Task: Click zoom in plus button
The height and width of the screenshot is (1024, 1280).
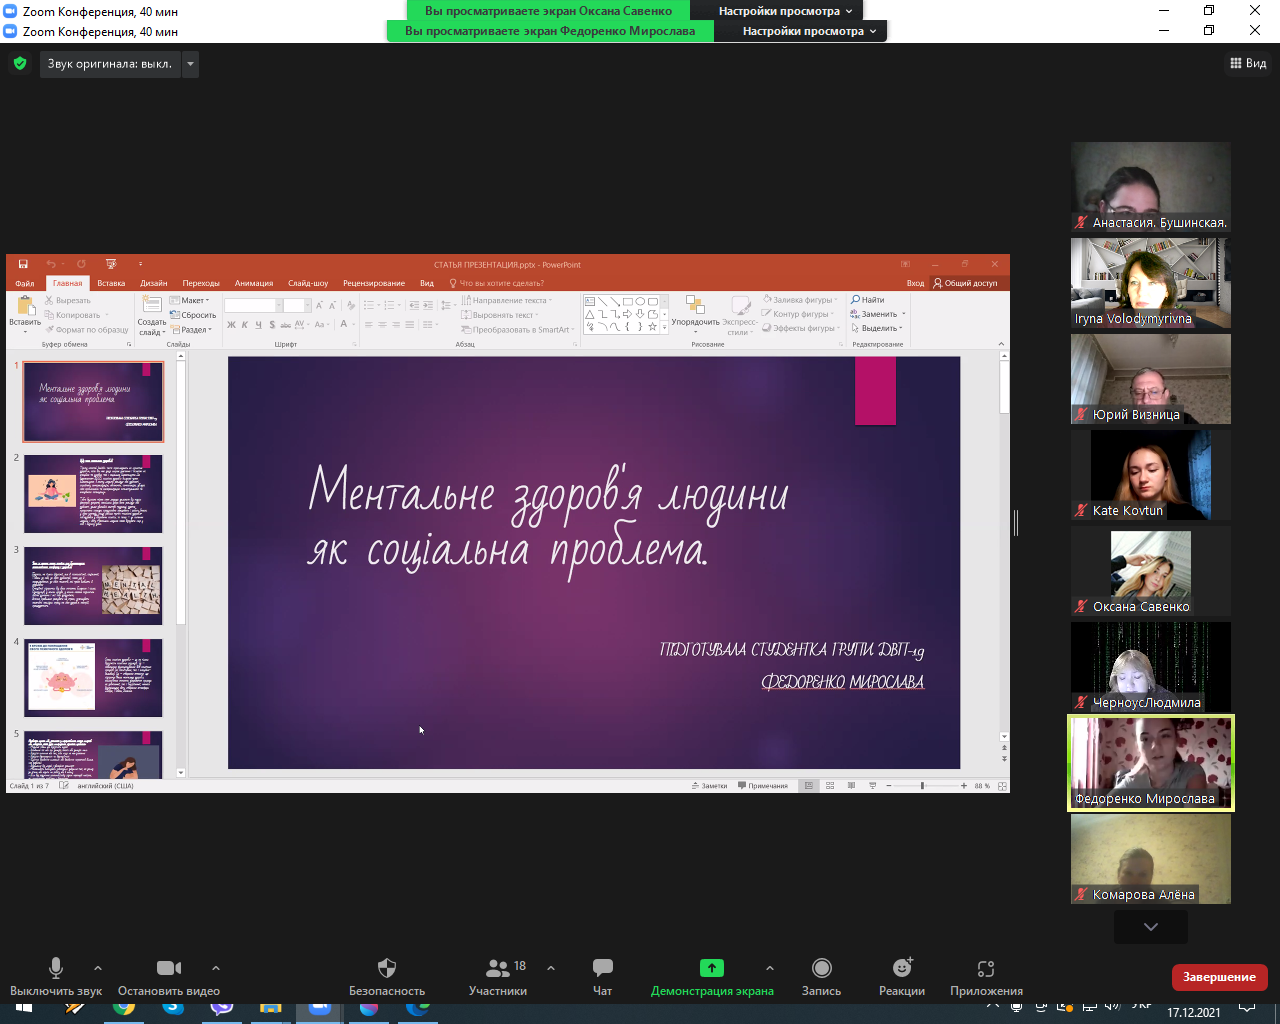Action: (x=964, y=786)
